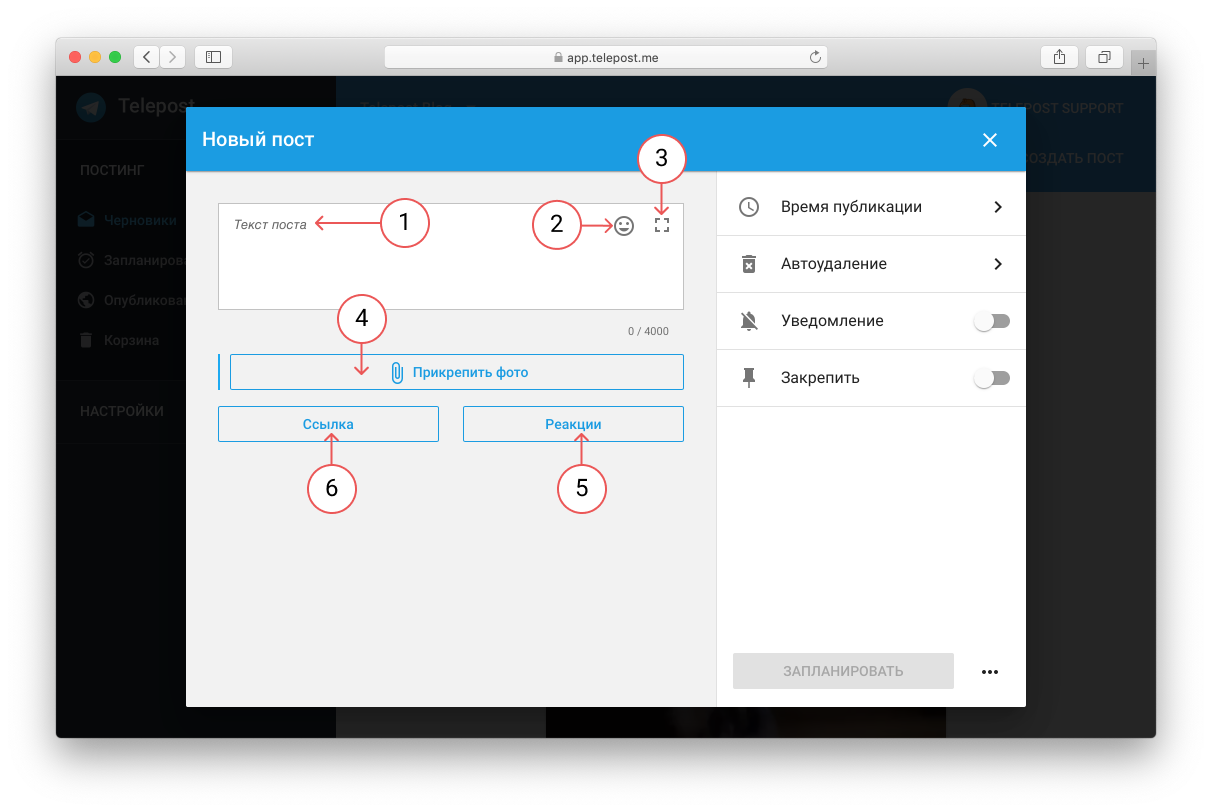Expand Время публикации chevron arrow

click(997, 207)
